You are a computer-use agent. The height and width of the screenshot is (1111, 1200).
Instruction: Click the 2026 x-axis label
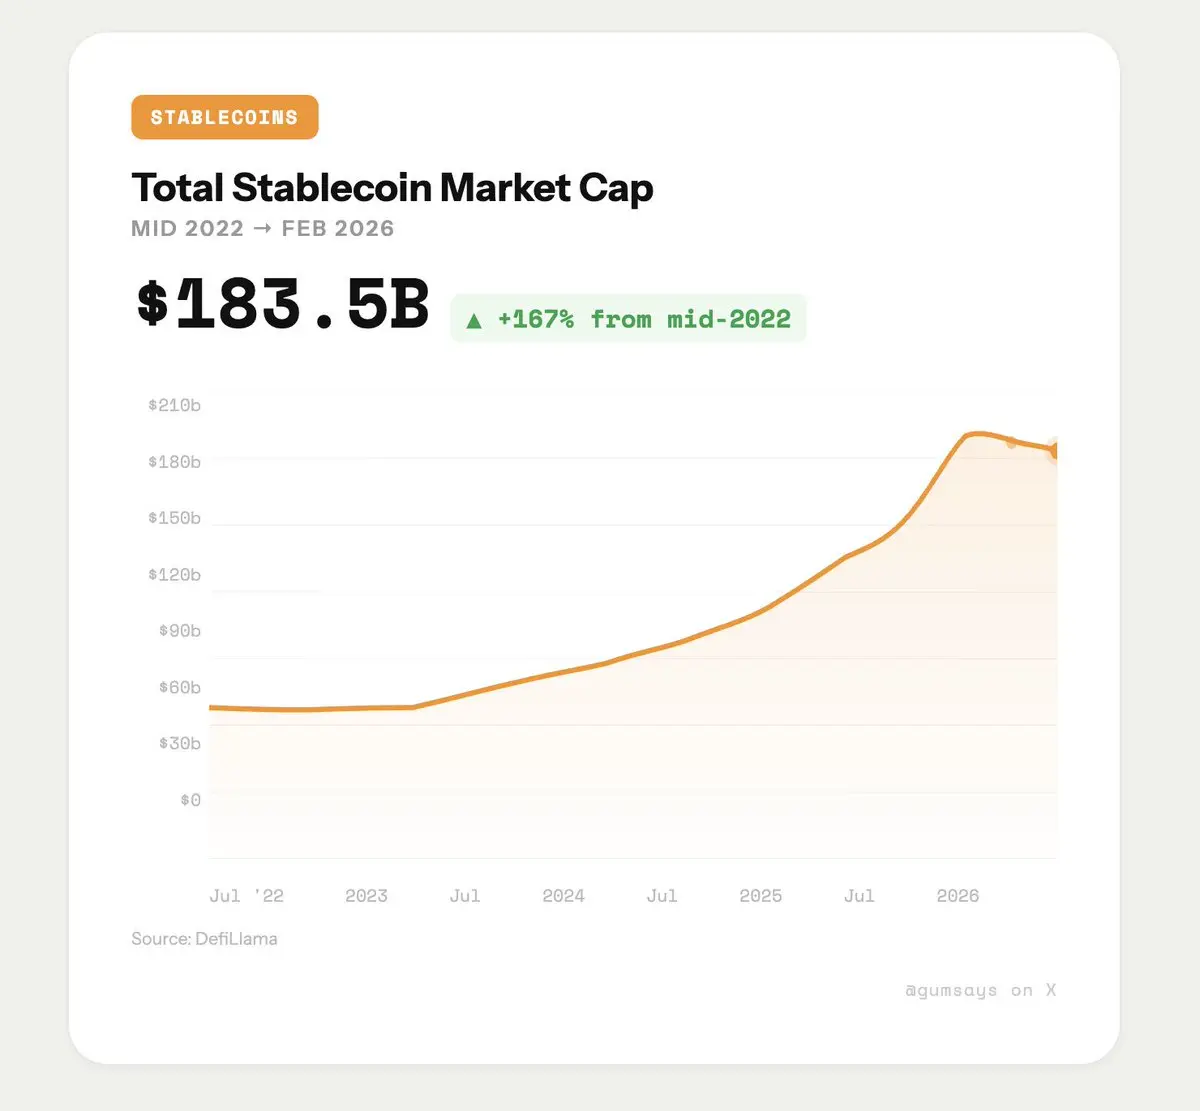coord(957,896)
